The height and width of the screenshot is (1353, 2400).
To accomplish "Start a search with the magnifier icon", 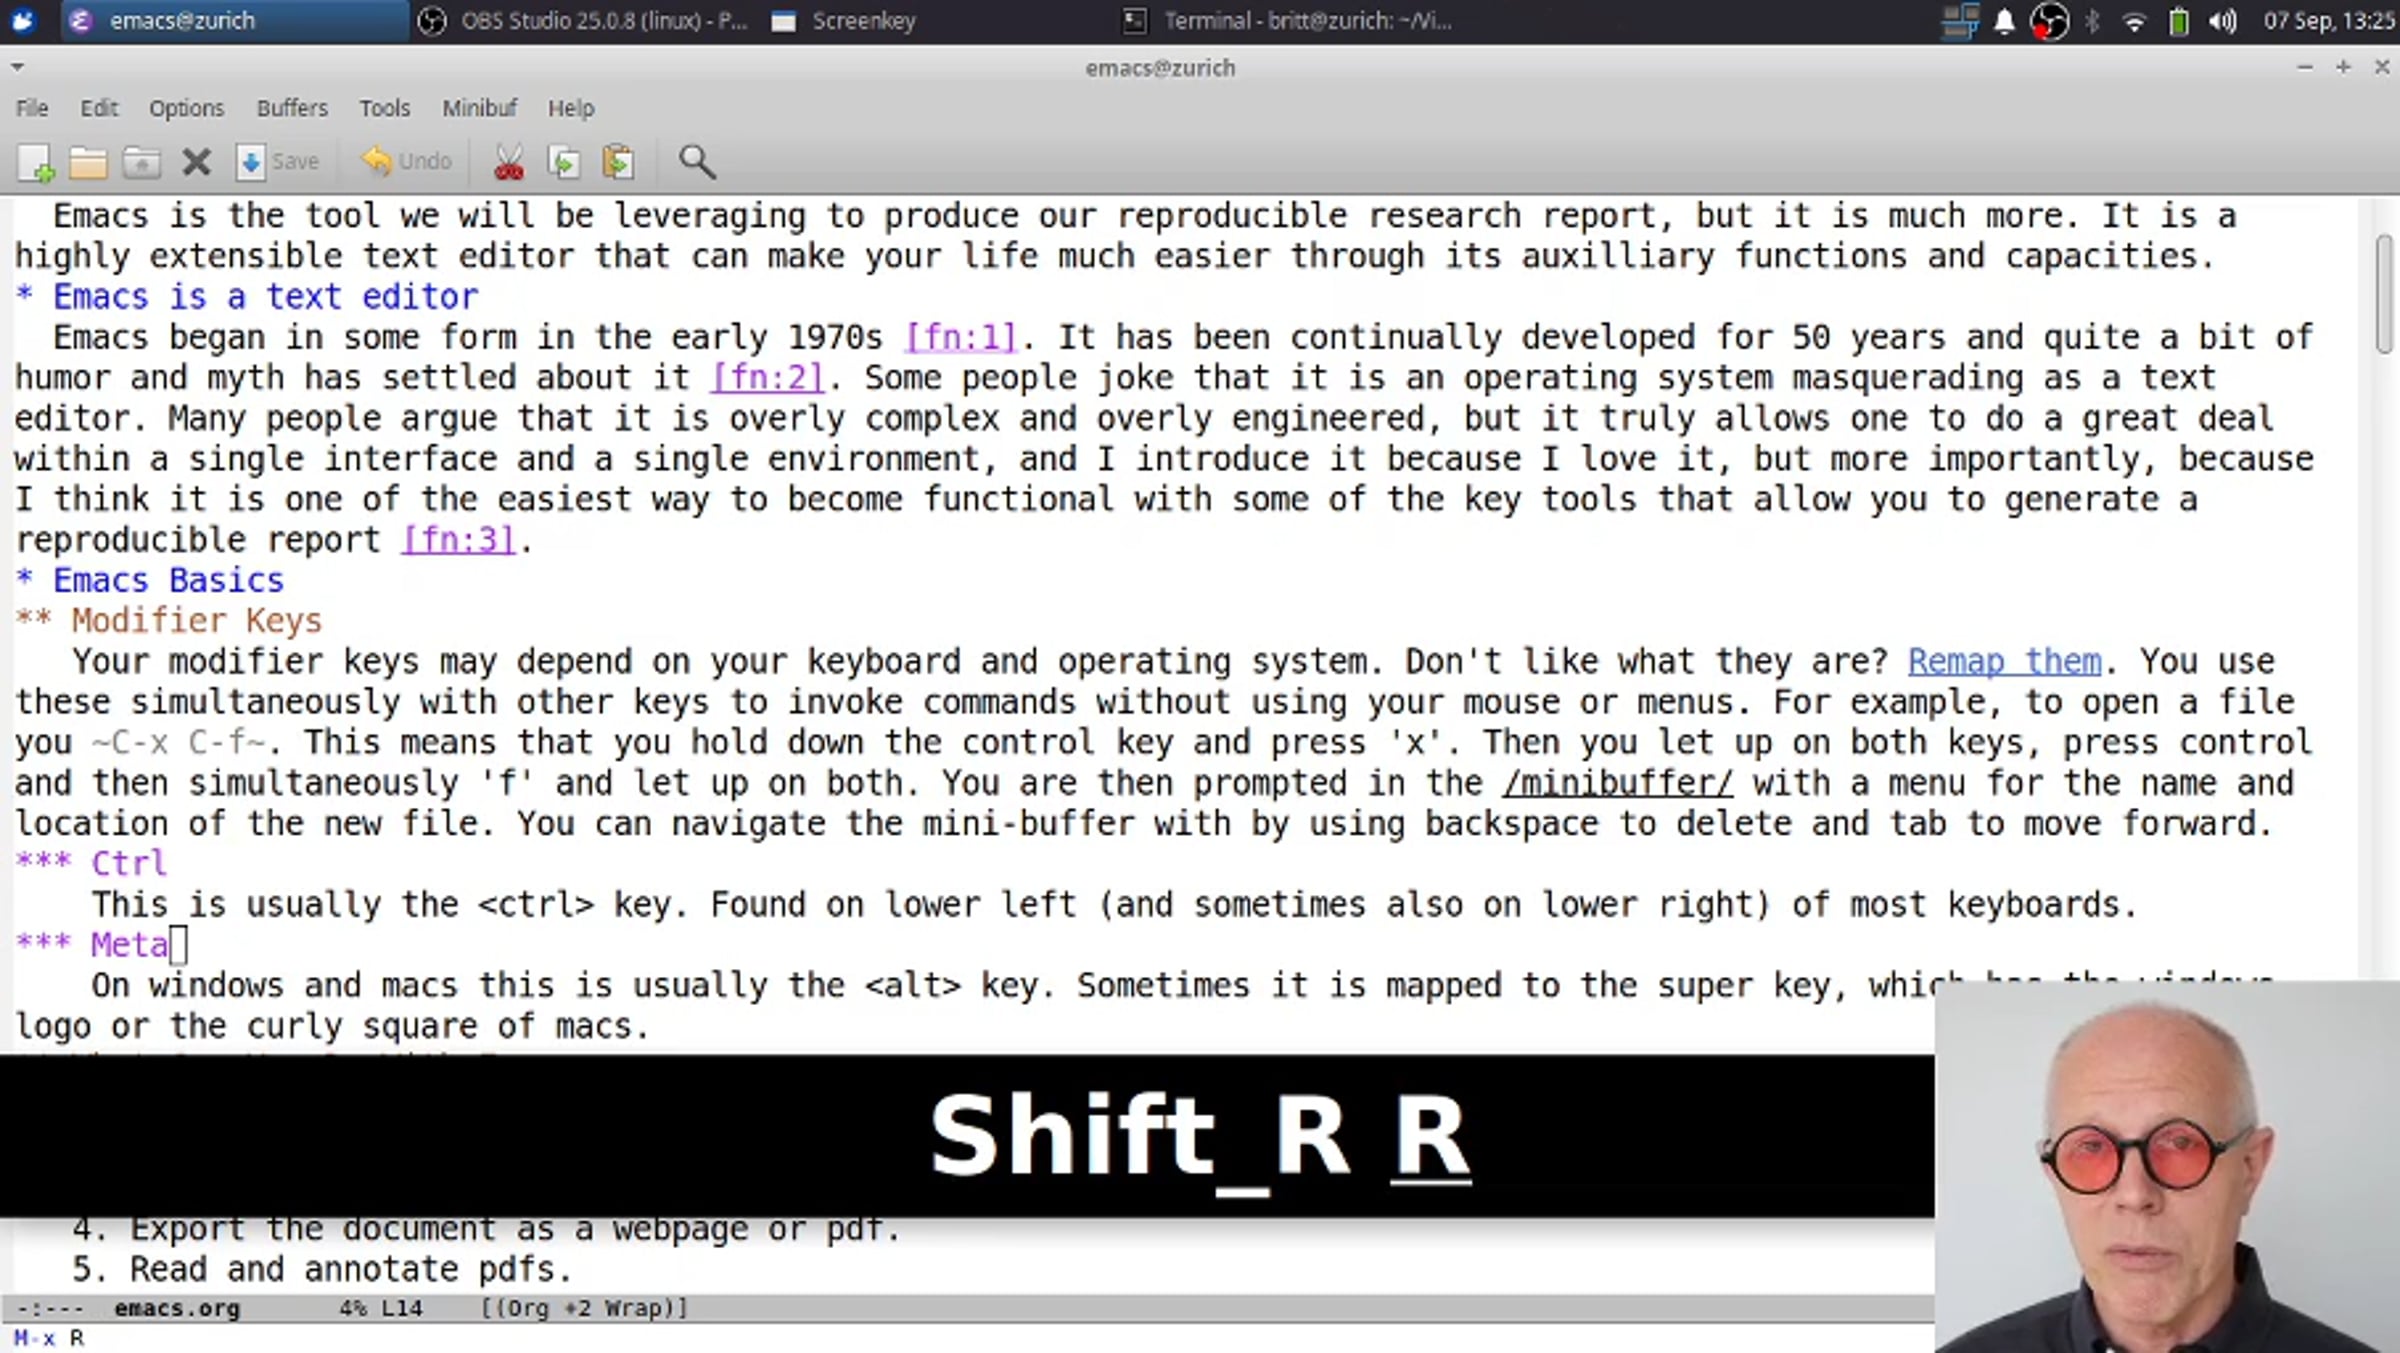I will (x=697, y=162).
